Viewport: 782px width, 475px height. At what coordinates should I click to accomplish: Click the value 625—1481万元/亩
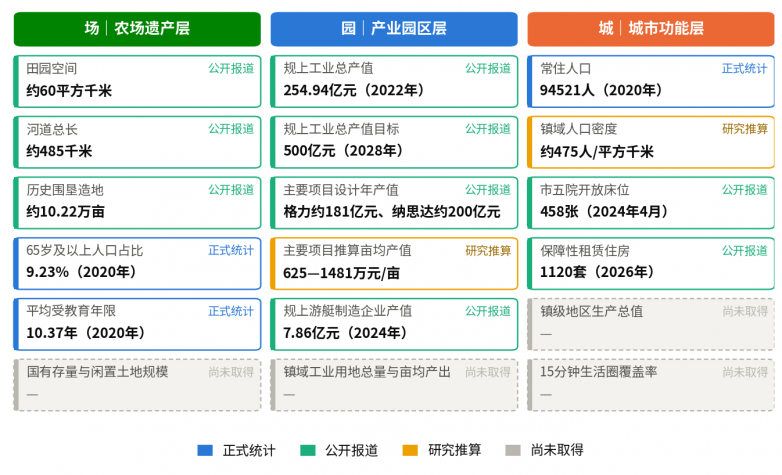[342, 273]
